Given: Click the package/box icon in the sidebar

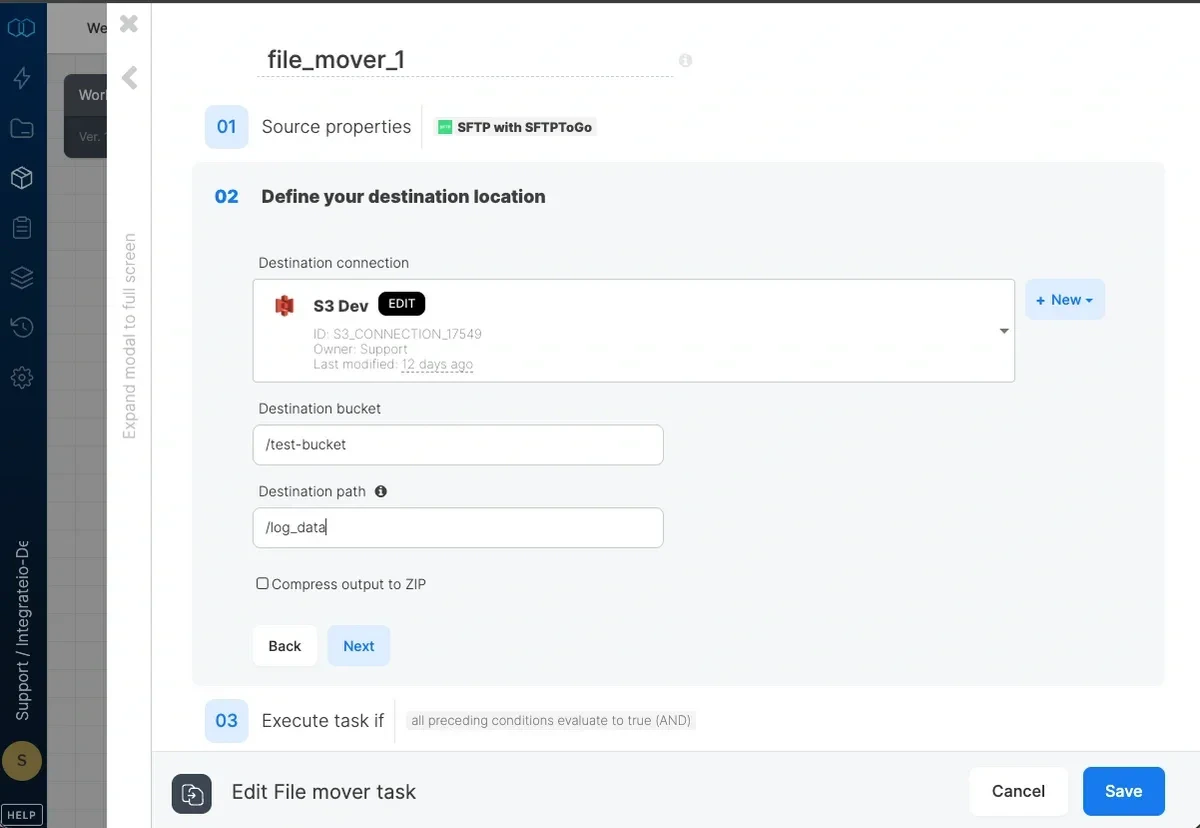Looking at the screenshot, I should point(22,178).
